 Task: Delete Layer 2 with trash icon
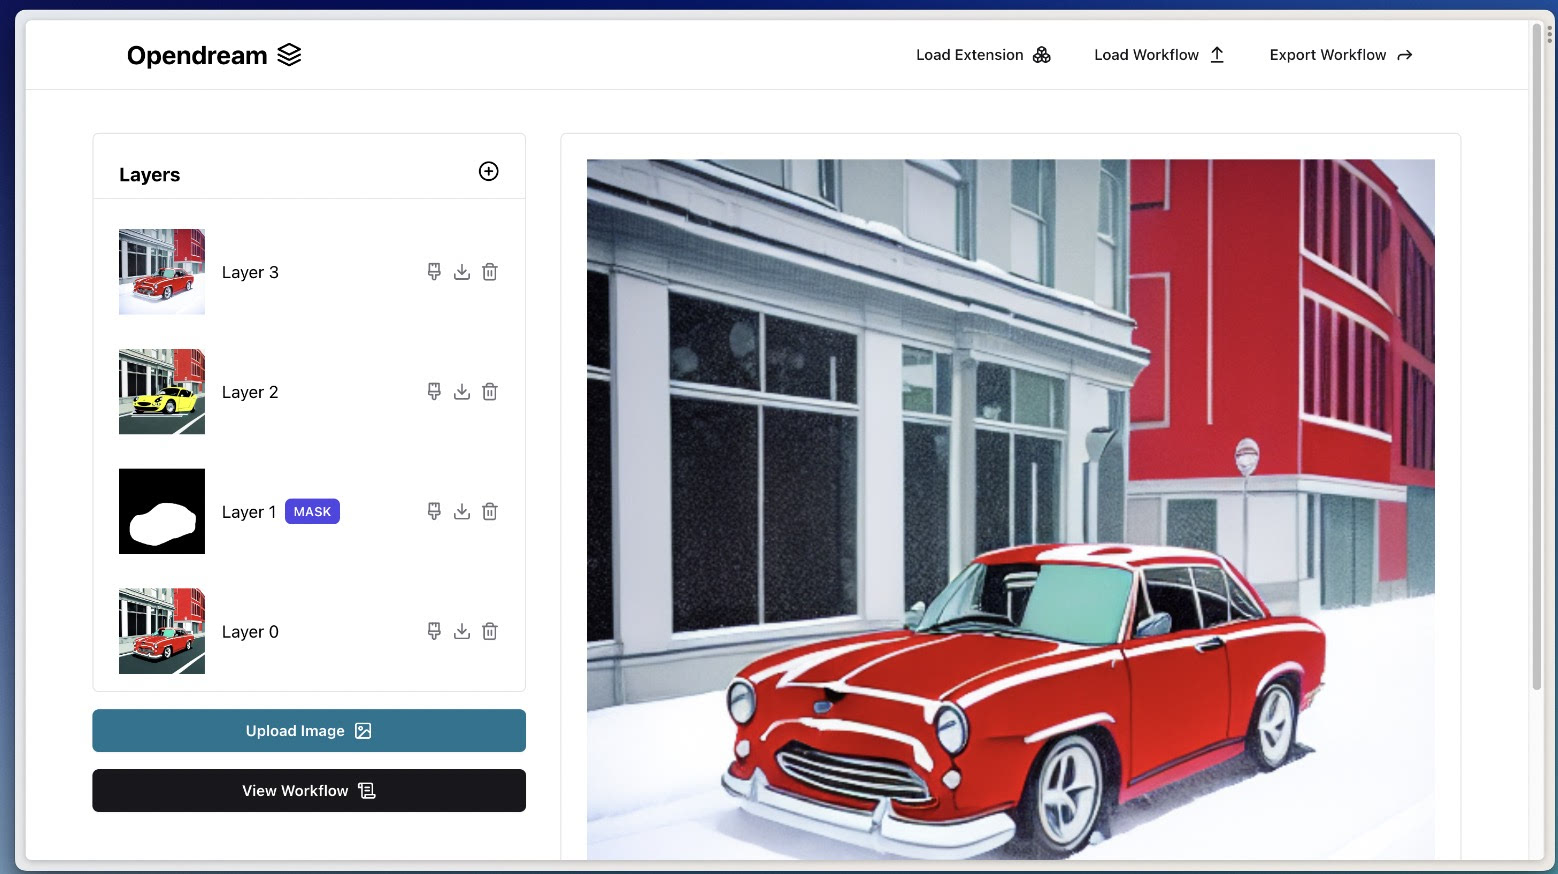pyautogui.click(x=490, y=392)
